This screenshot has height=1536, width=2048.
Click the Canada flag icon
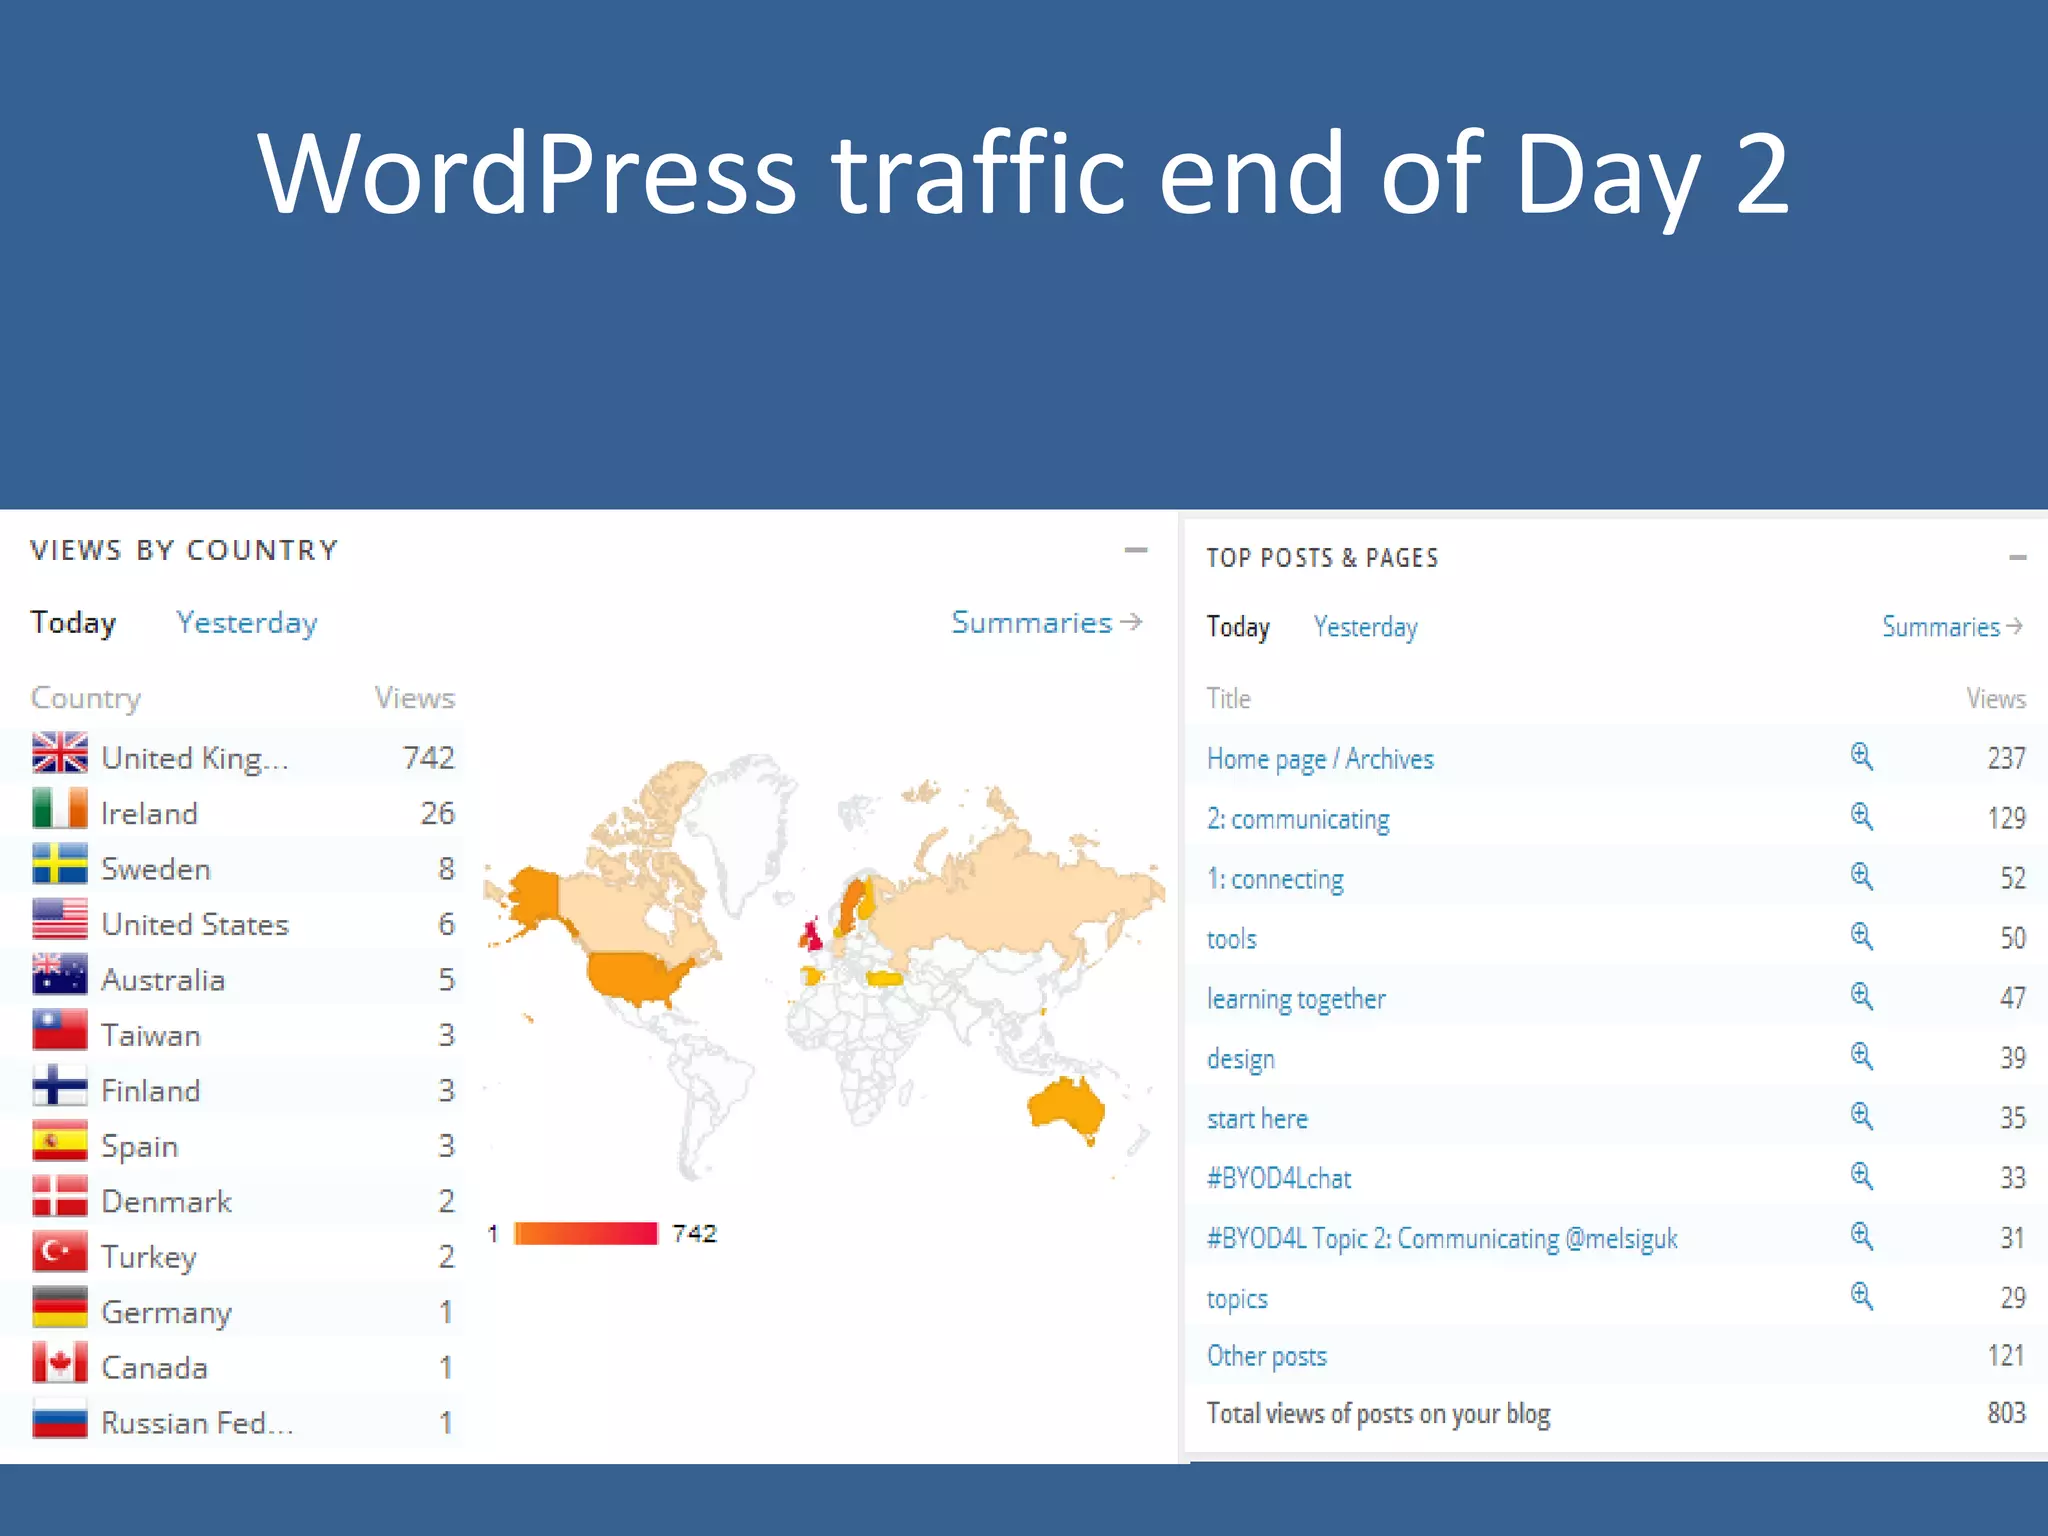(x=60, y=1362)
